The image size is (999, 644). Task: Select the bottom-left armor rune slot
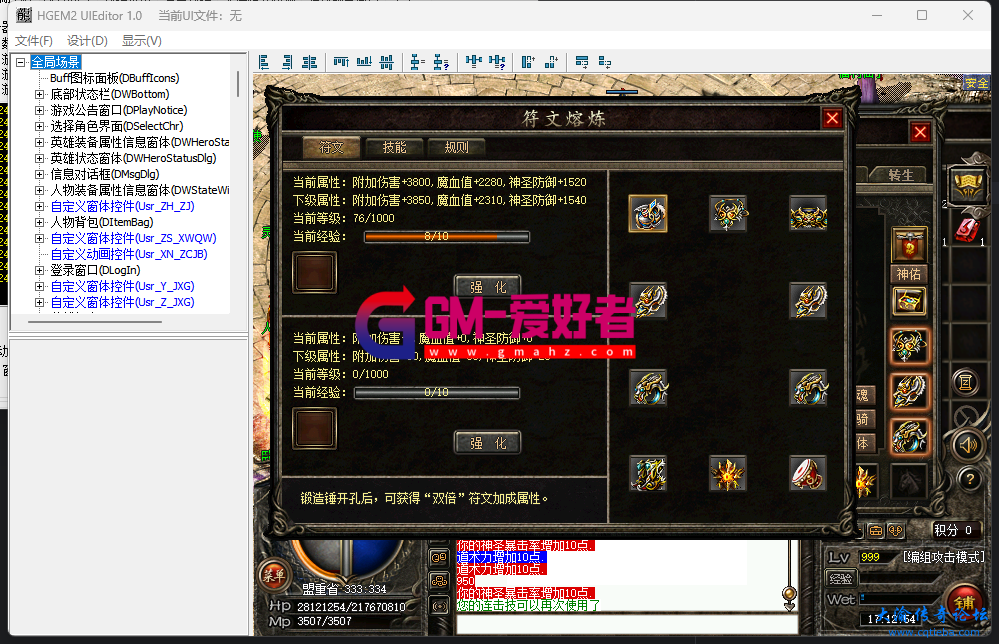pyautogui.click(x=648, y=473)
